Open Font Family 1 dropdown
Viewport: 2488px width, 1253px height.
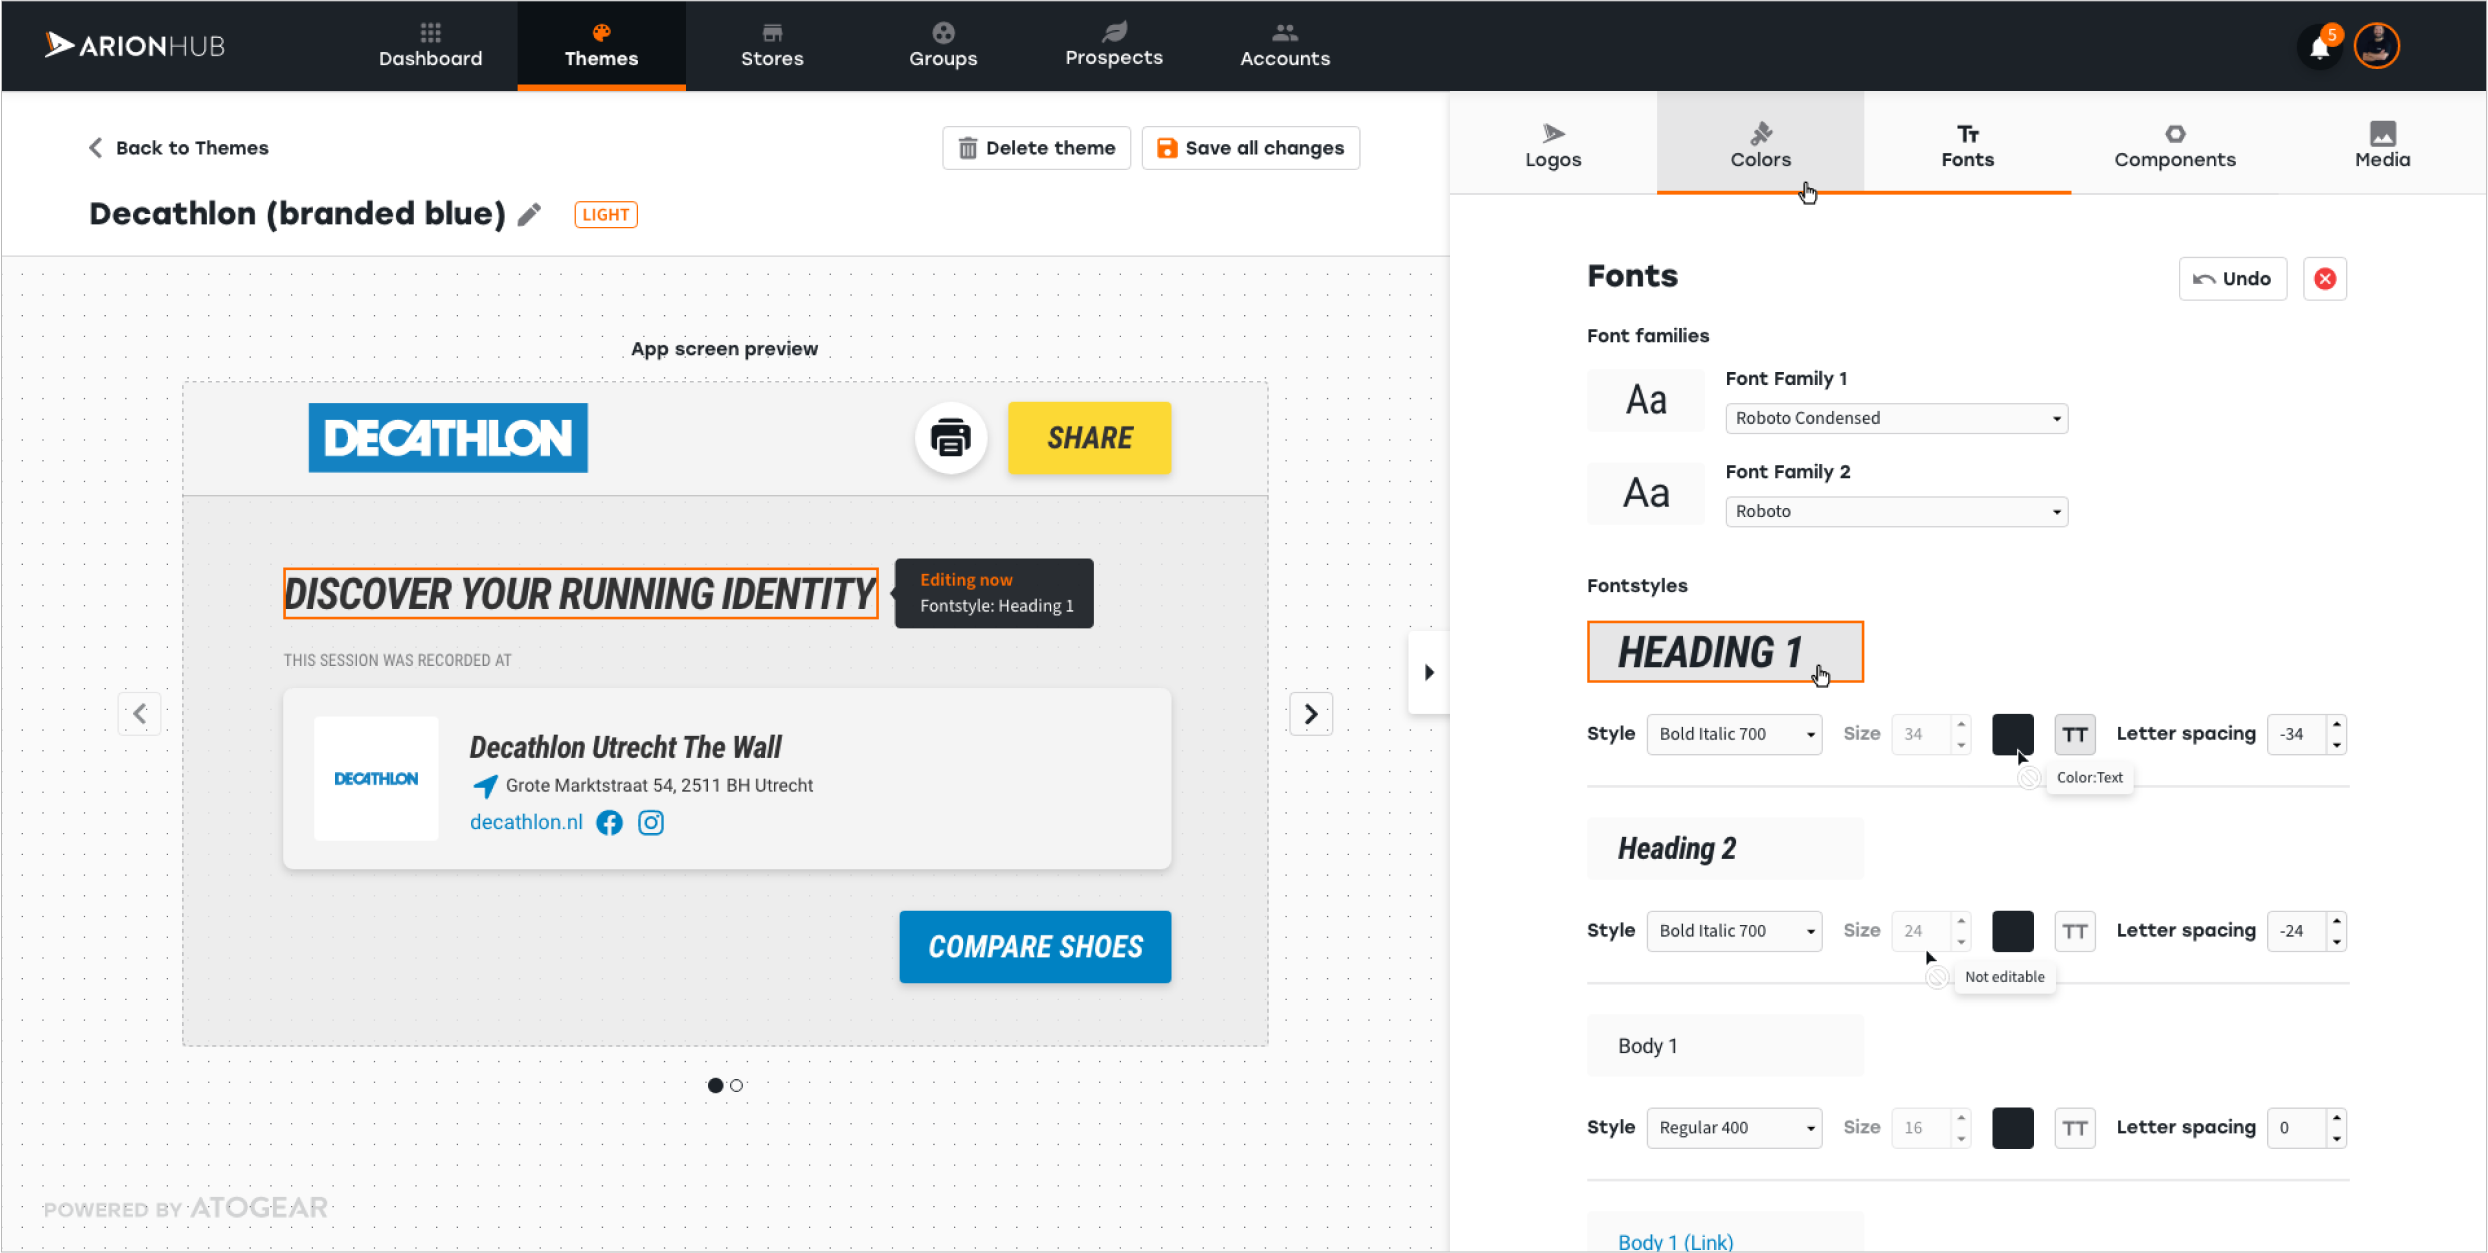click(1896, 418)
